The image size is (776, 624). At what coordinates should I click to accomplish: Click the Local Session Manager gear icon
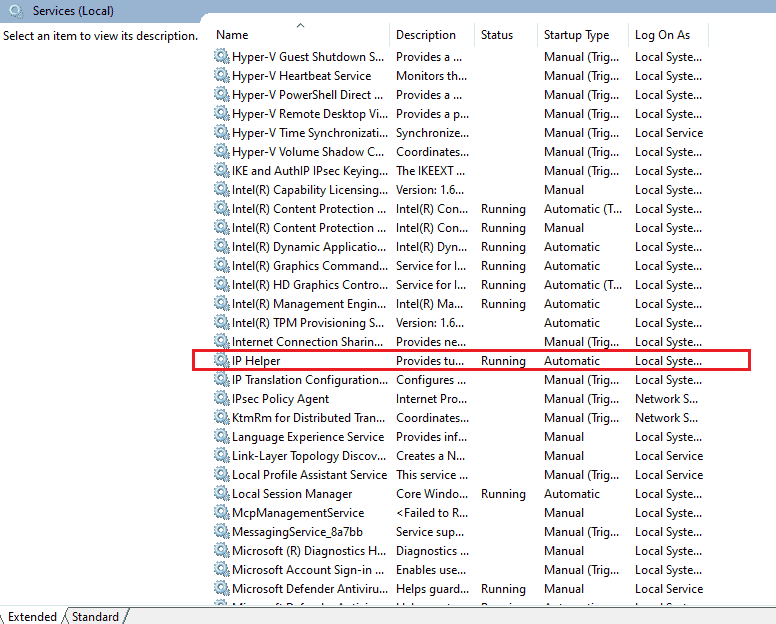[221, 493]
